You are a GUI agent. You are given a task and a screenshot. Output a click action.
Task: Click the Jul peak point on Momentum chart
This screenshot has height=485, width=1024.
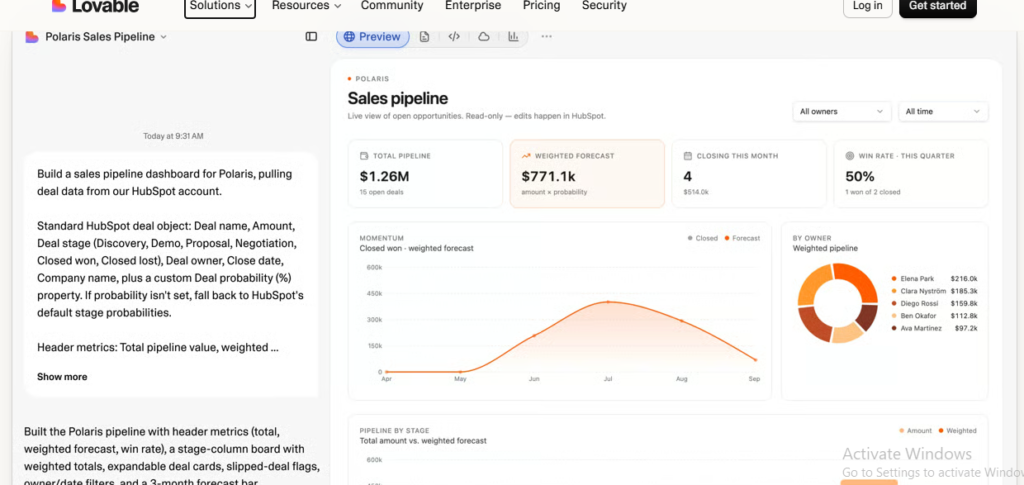(x=608, y=302)
